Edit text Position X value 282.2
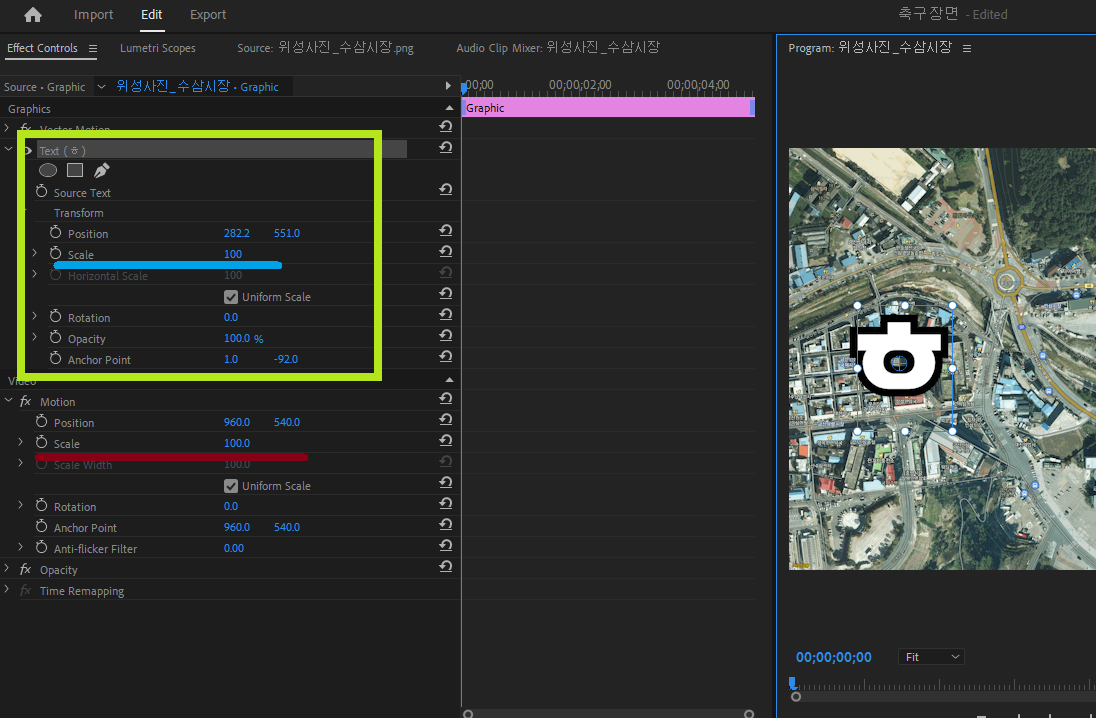Image resolution: width=1096 pixels, height=718 pixels. [x=236, y=233]
